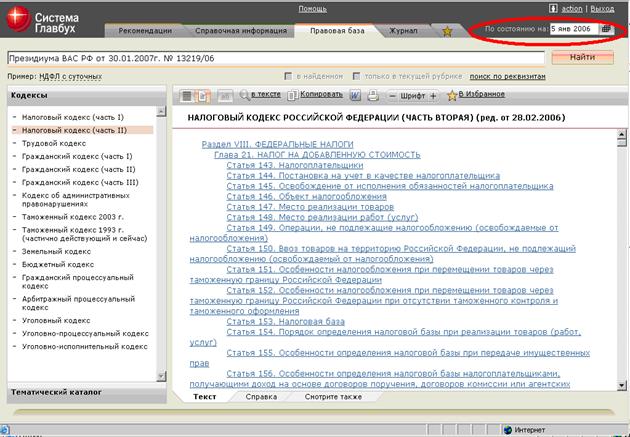Open the Справочная информация tab
The width and height of the screenshot is (630, 437).
click(241, 31)
